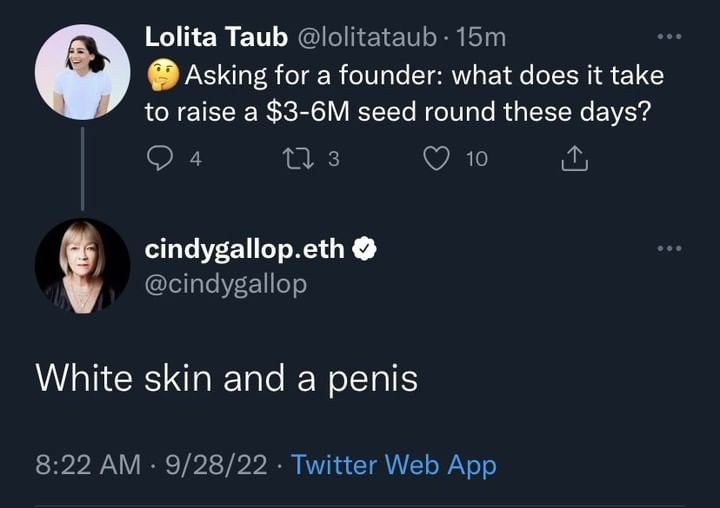Click the "White skin and a penis" reply text
The width and height of the screenshot is (720, 508).
pyautogui.click(x=226, y=377)
